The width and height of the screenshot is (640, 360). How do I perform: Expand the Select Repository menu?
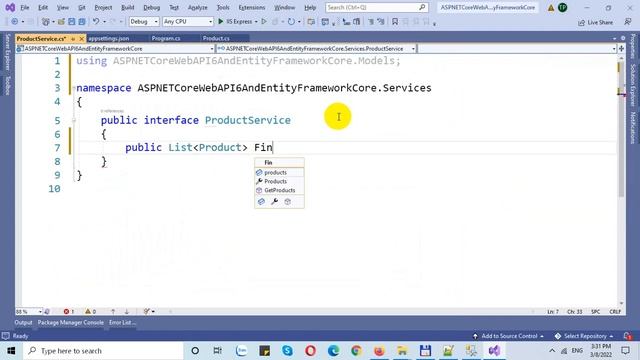584,336
